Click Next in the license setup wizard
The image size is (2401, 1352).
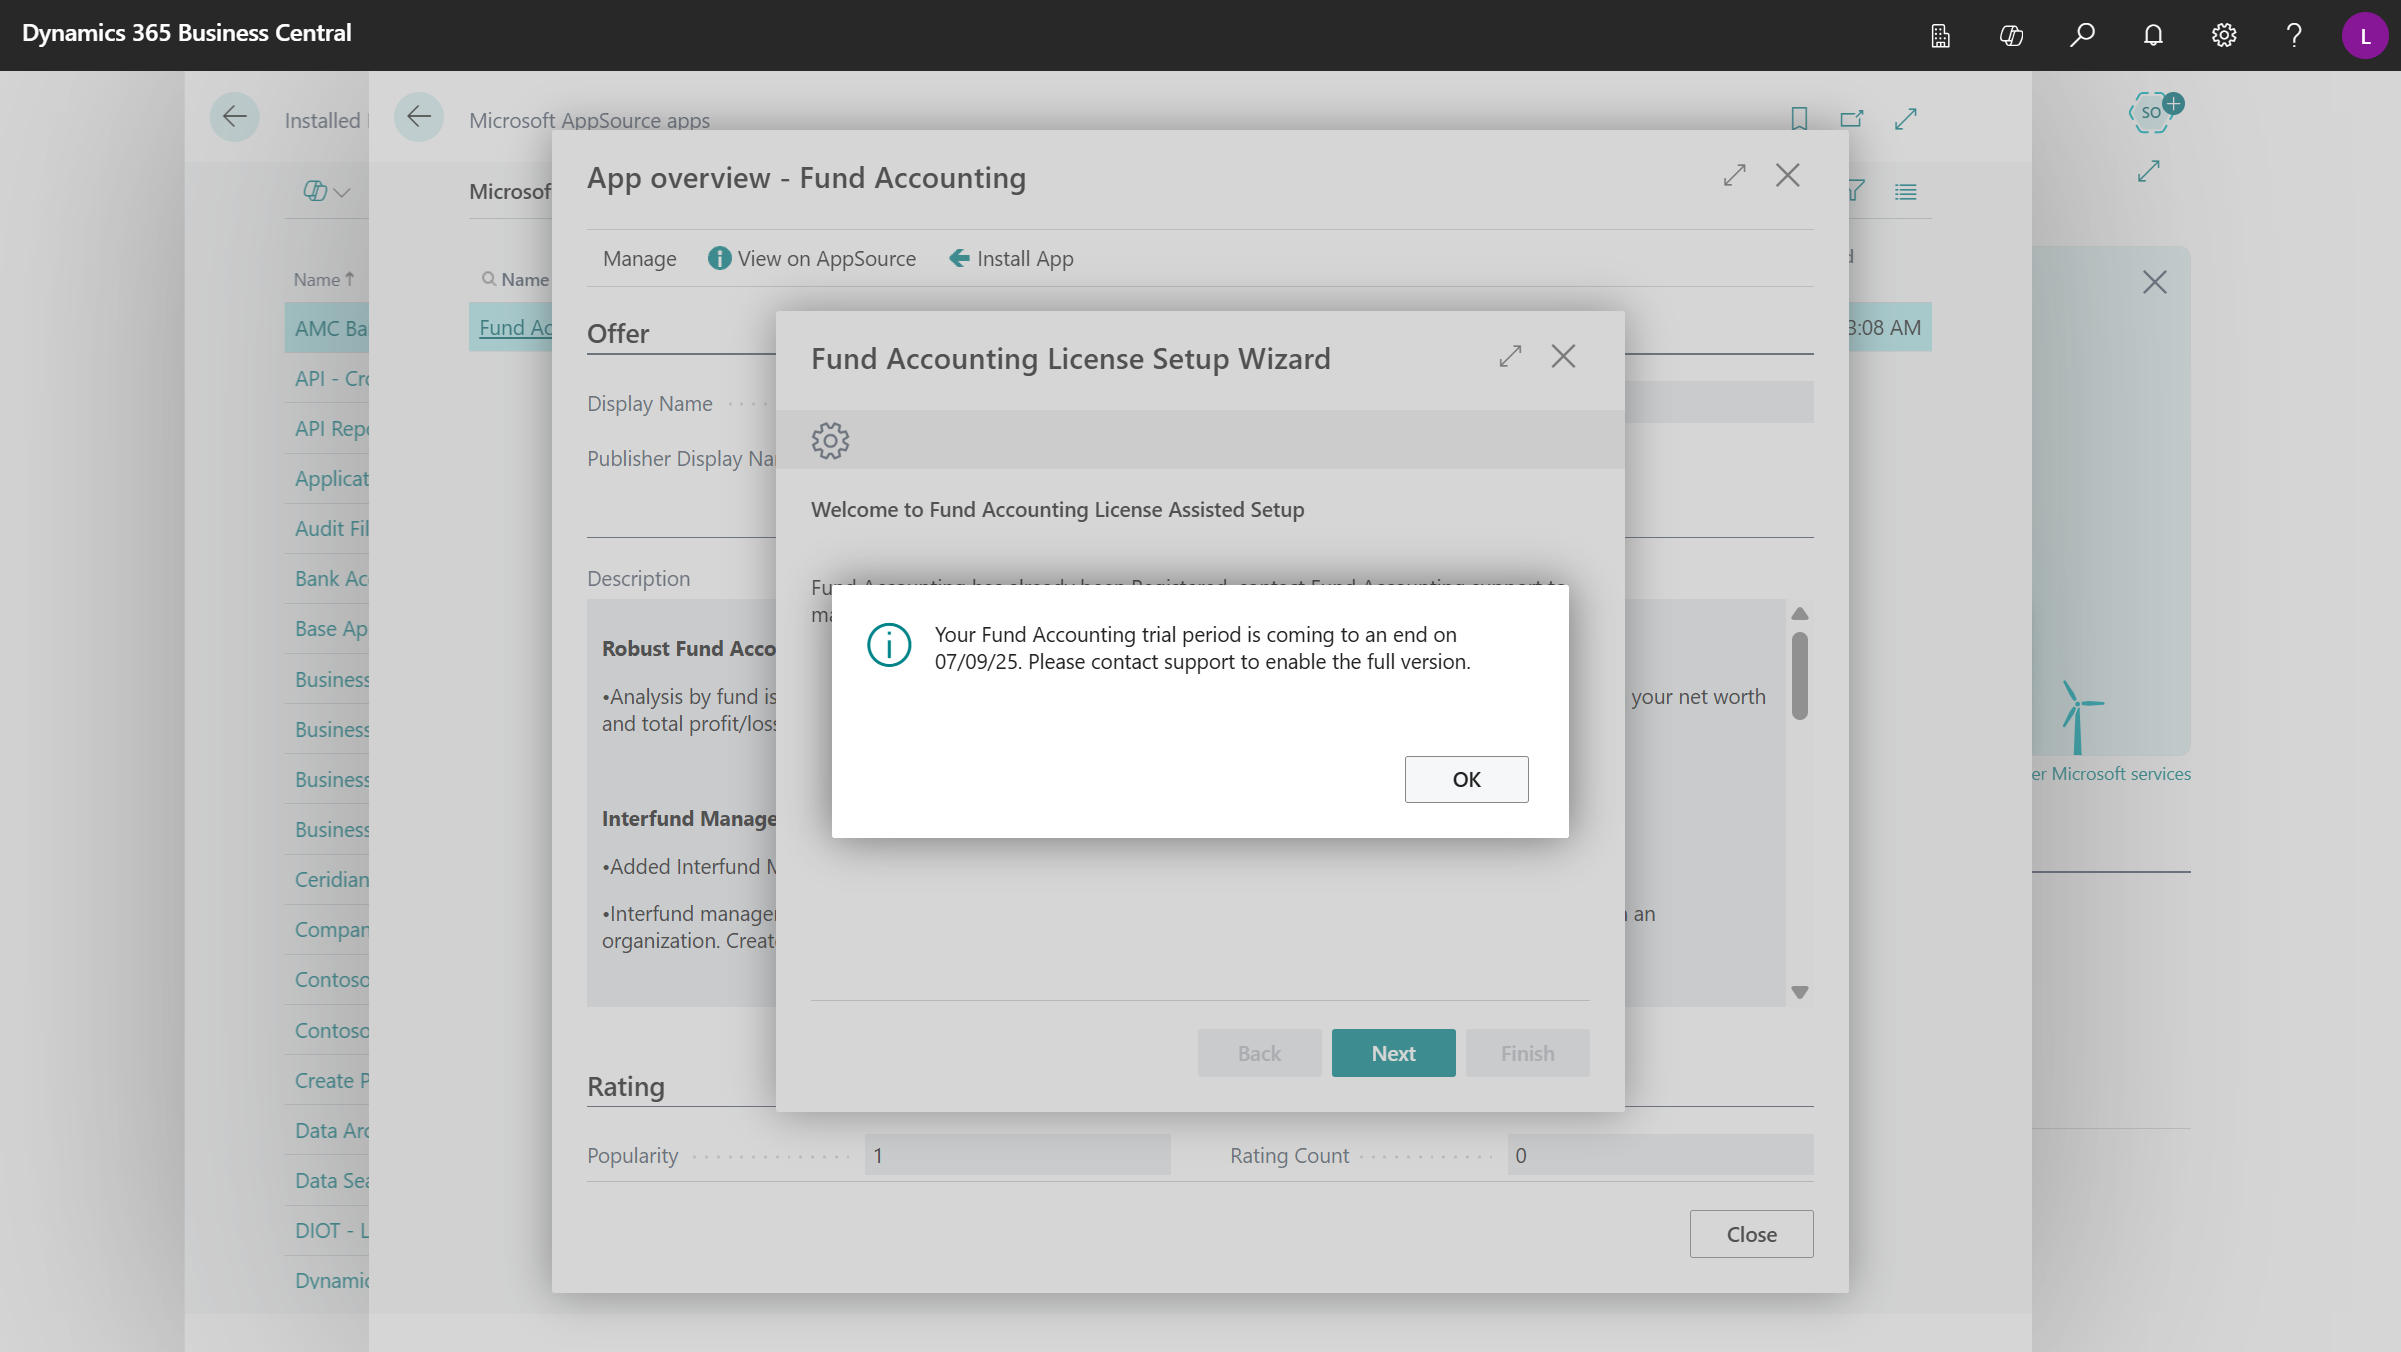click(x=1393, y=1052)
